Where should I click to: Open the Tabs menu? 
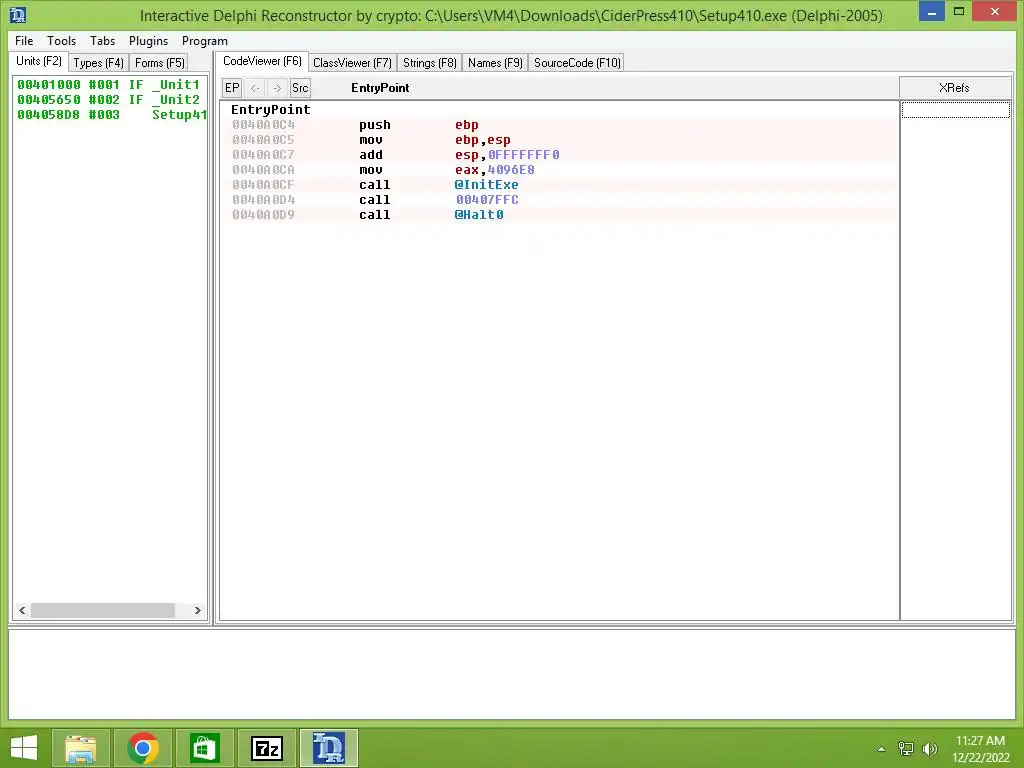[x=103, y=40]
